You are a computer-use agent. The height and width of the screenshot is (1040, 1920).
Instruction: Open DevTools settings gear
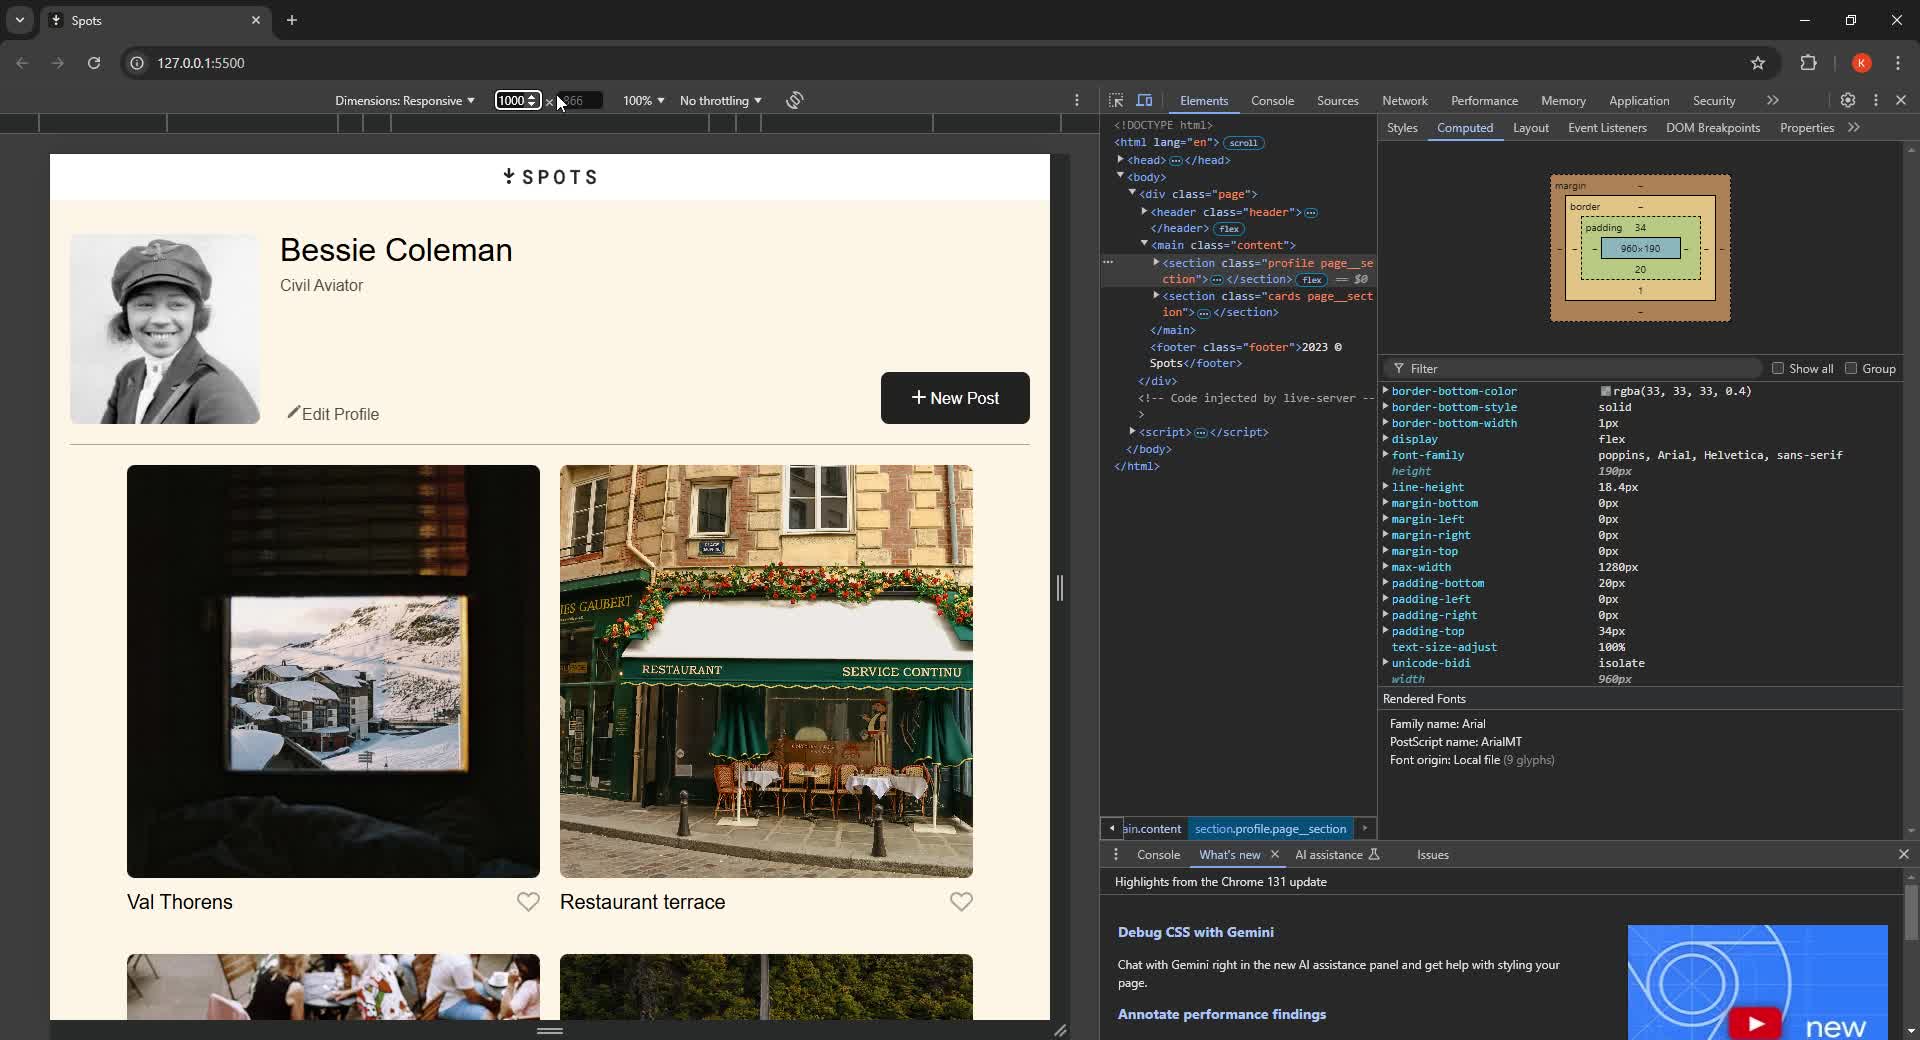[1848, 100]
